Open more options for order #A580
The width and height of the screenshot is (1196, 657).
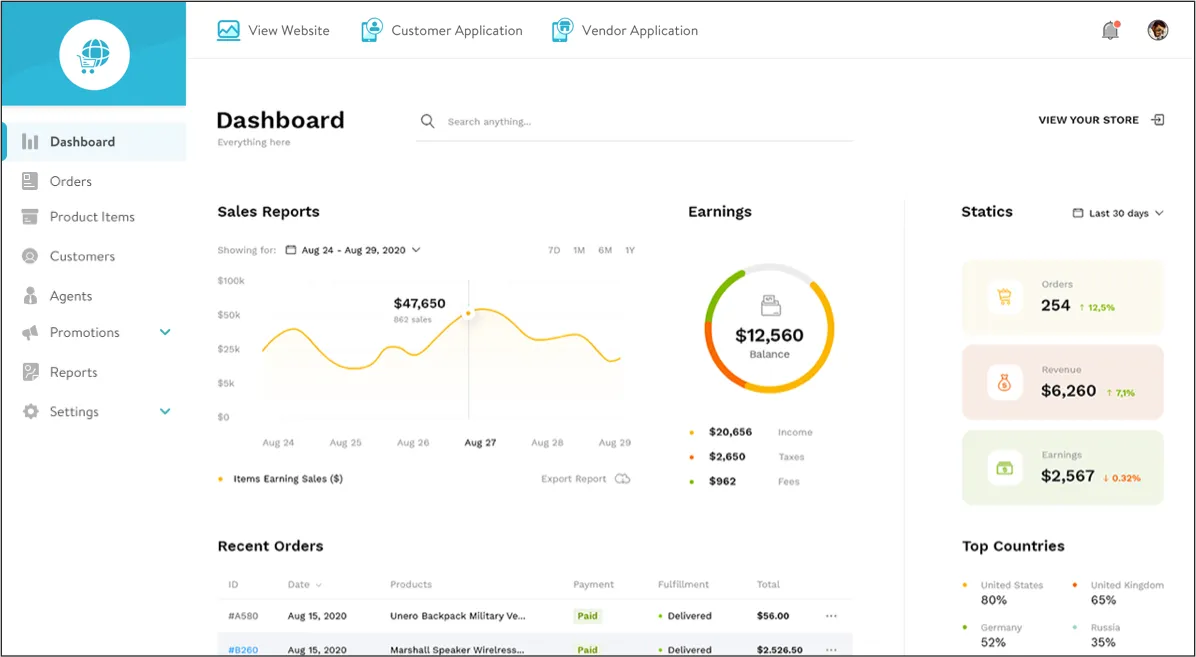click(831, 616)
